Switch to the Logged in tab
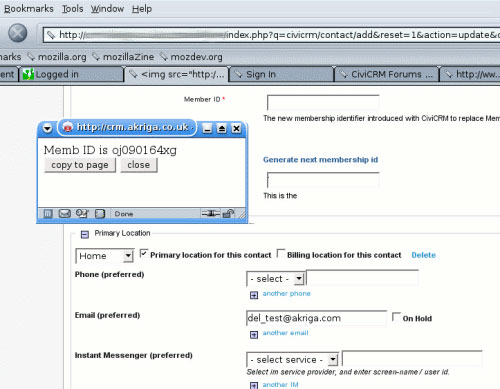This screenshot has width=500, height=389. [x=71, y=74]
